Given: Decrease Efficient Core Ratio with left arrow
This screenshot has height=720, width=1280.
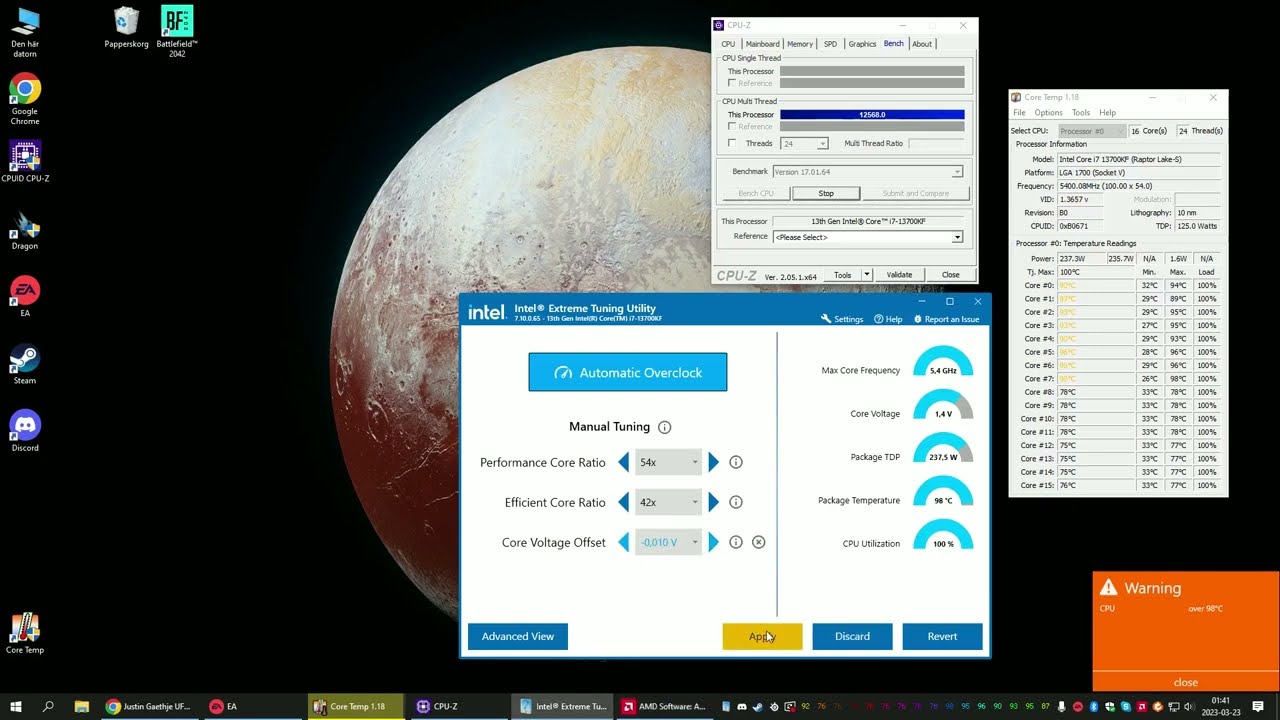Looking at the screenshot, I should [x=624, y=502].
